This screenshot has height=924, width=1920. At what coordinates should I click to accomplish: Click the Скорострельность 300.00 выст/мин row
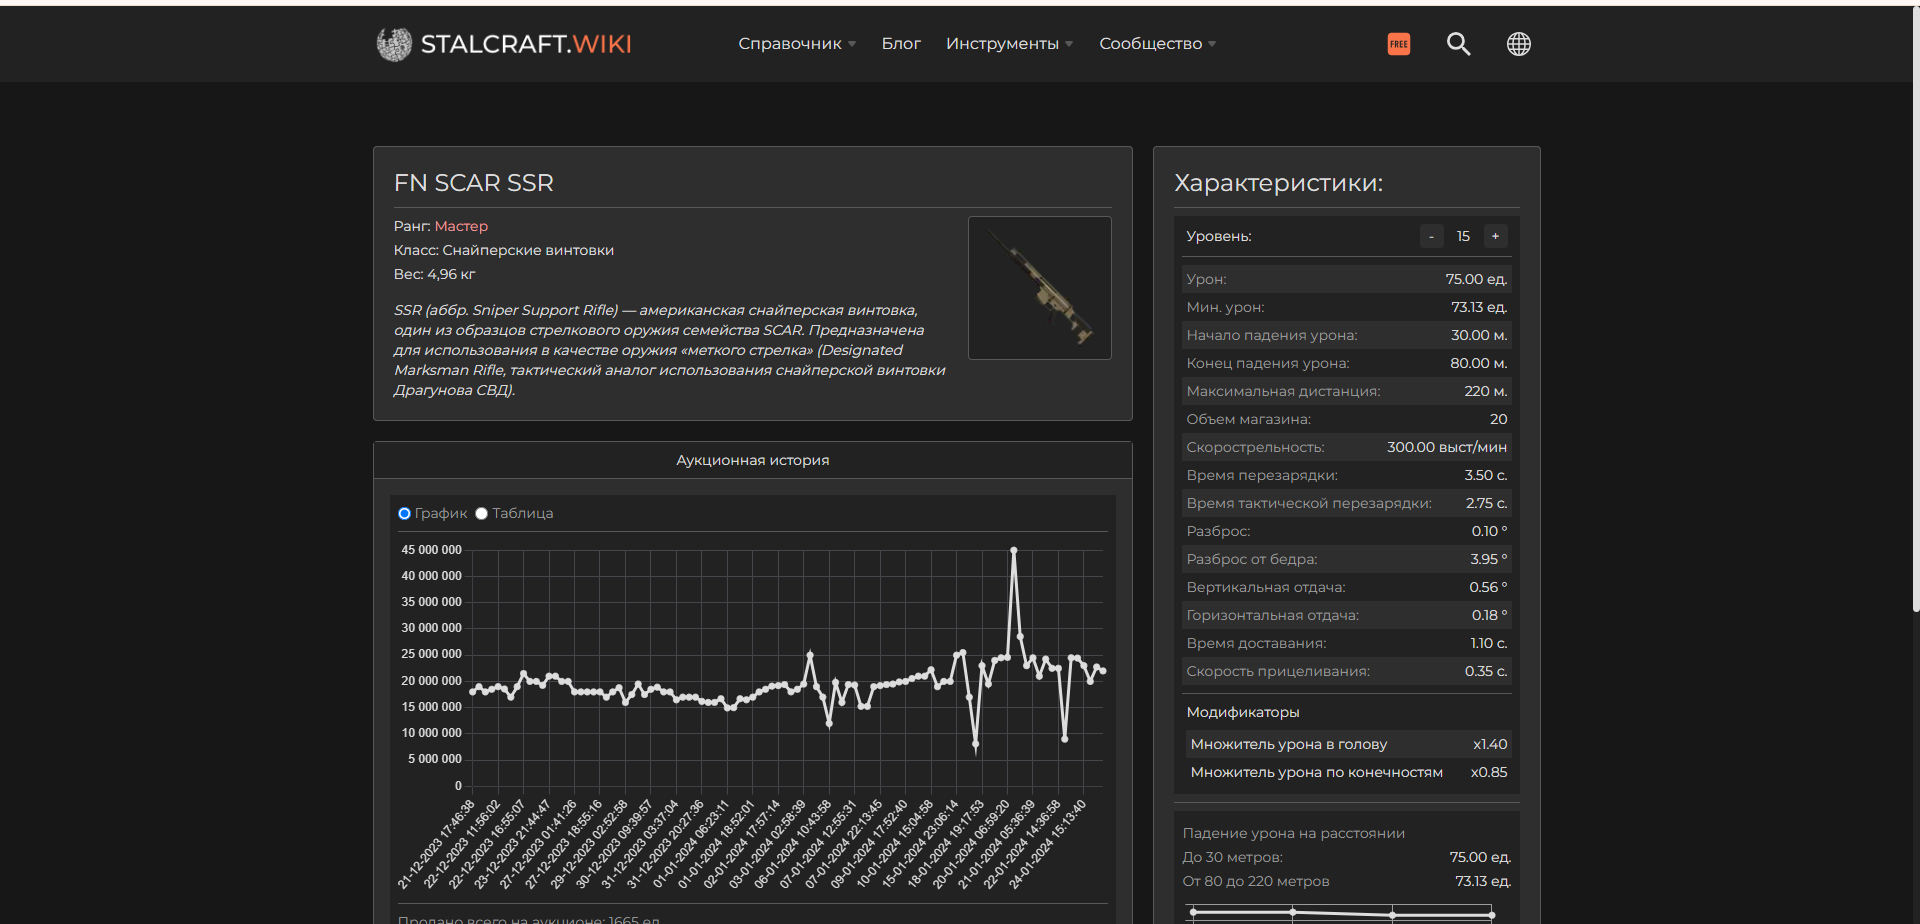click(1346, 447)
